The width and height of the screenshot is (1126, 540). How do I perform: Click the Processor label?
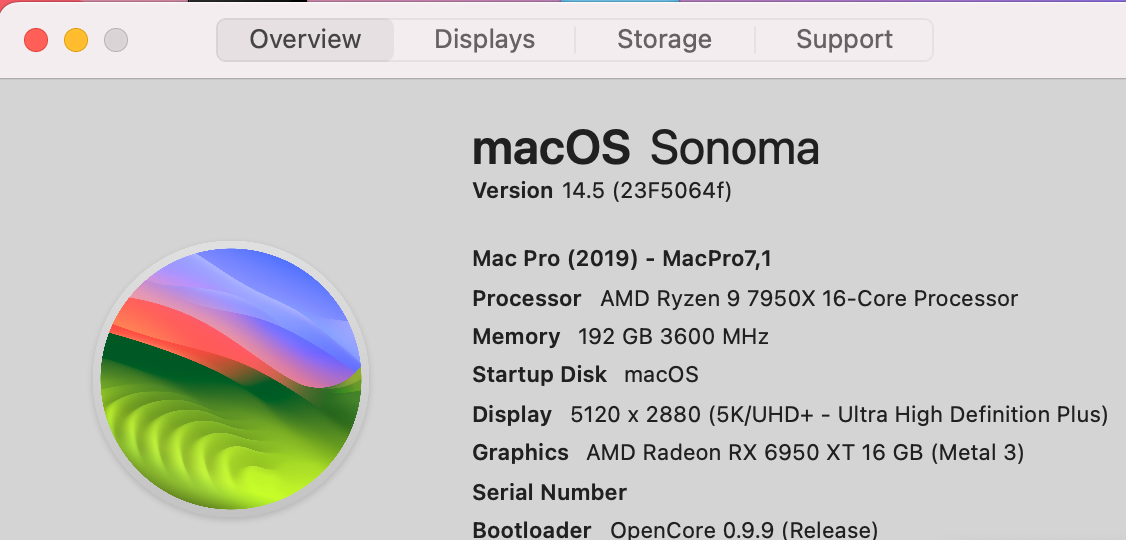[x=526, y=298]
